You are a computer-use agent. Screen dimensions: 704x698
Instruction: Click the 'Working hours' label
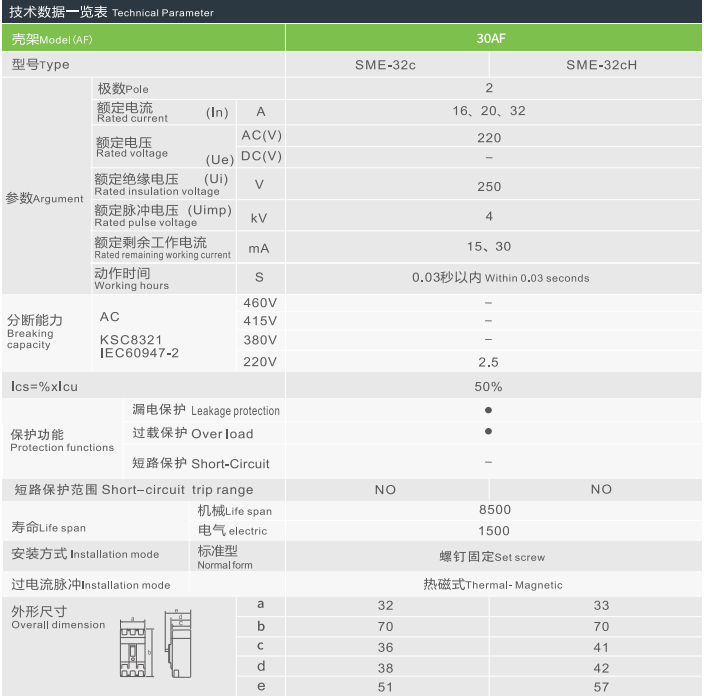tap(132, 286)
